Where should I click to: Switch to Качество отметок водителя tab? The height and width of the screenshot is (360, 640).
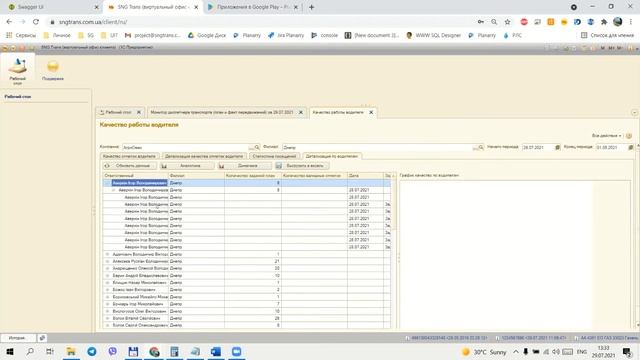(129, 156)
